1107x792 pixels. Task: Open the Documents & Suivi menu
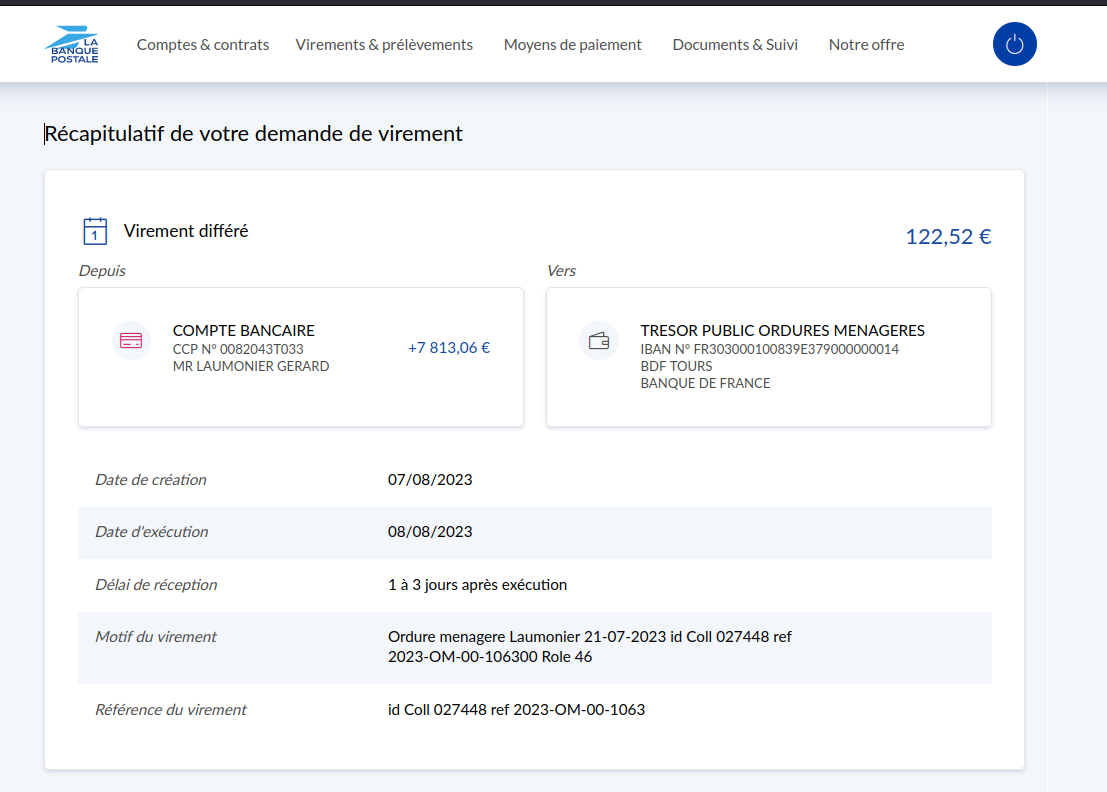pyautogui.click(x=735, y=45)
